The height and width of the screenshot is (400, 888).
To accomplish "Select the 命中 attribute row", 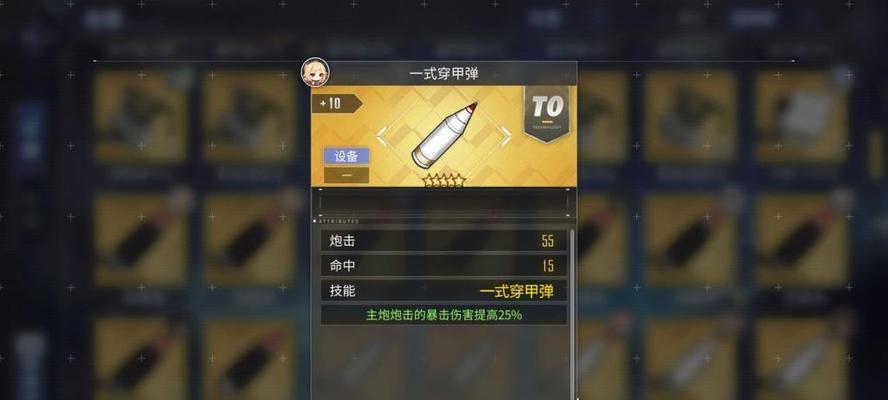I will pos(444,266).
